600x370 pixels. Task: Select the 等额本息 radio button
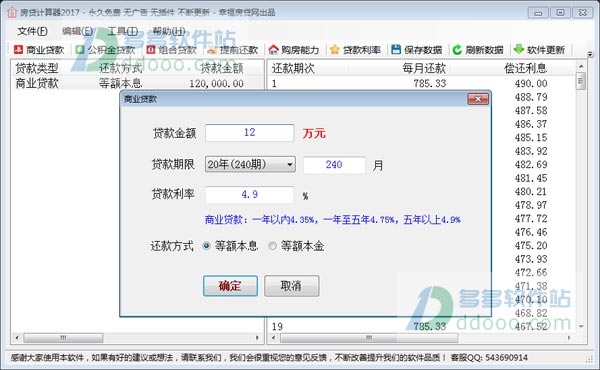pos(207,246)
